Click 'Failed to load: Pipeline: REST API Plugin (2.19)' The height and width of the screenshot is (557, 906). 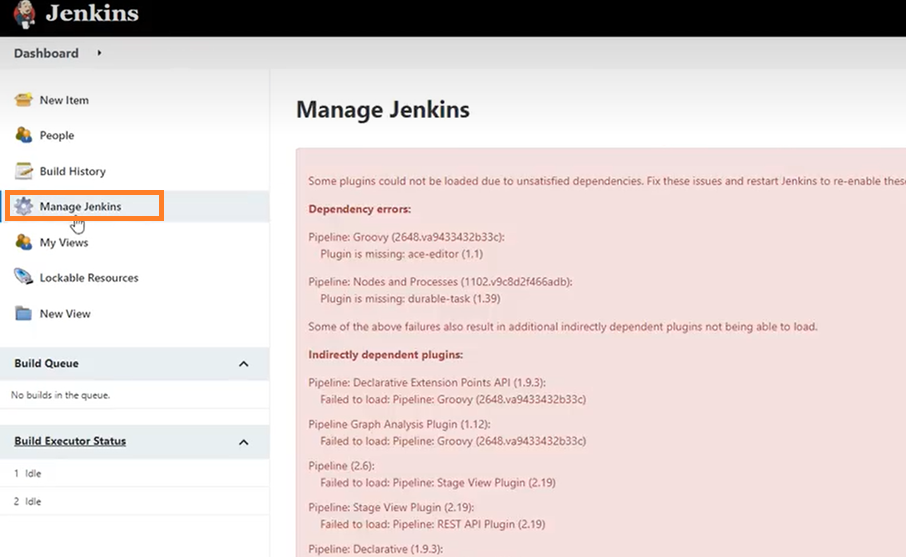click(x=433, y=524)
